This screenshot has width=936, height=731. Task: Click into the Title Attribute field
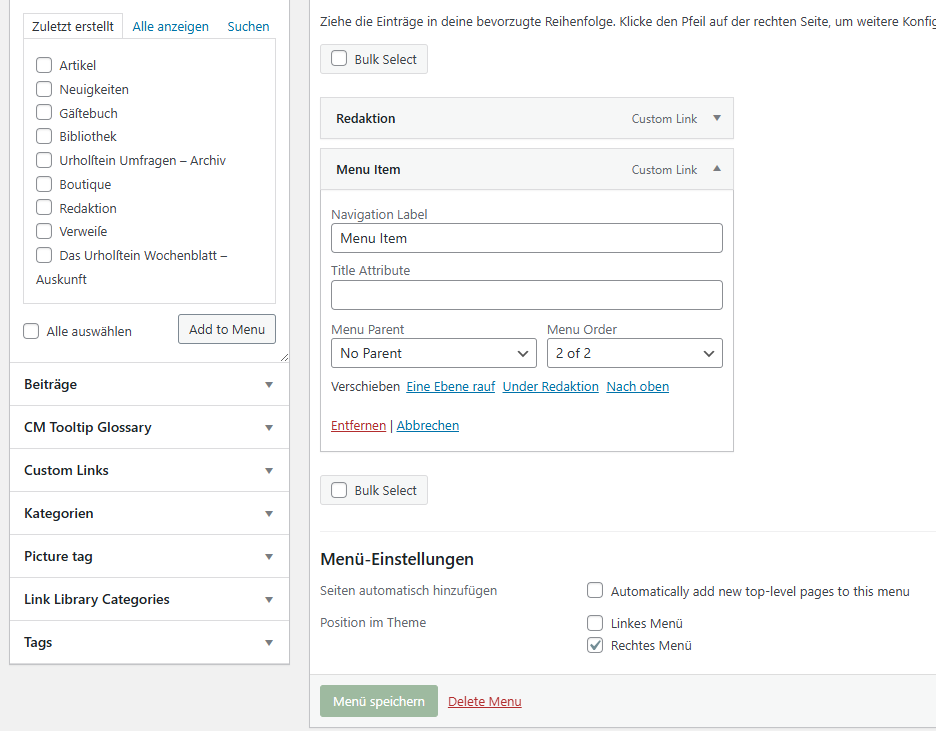(526, 295)
